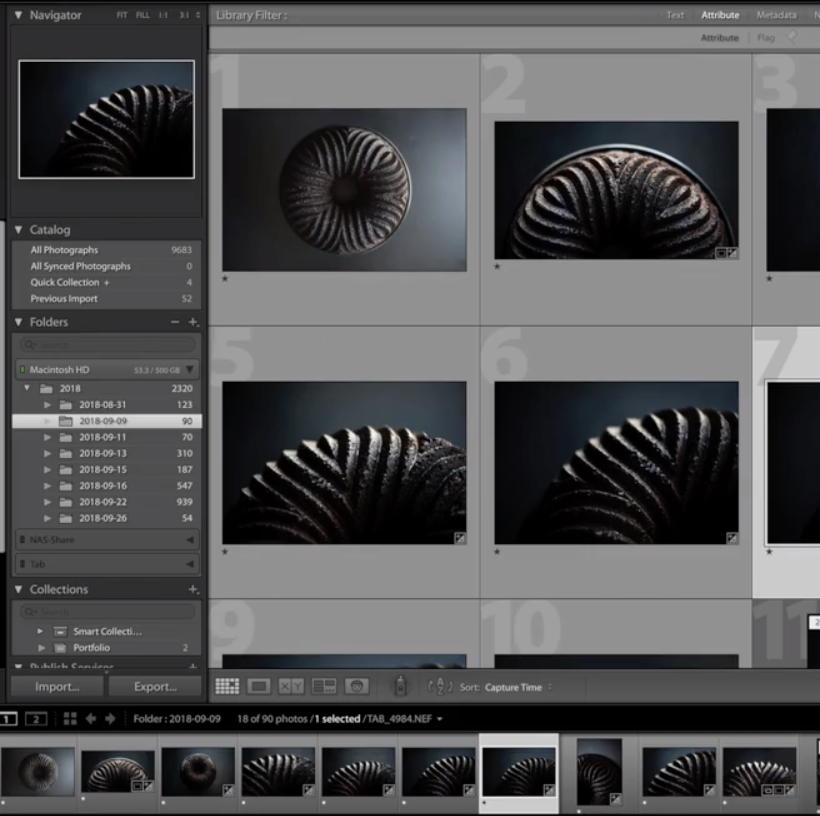The height and width of the screenshot is (816, 820).
Task: Collapse the 2018 folder tree
Action: tap(27, 388)
